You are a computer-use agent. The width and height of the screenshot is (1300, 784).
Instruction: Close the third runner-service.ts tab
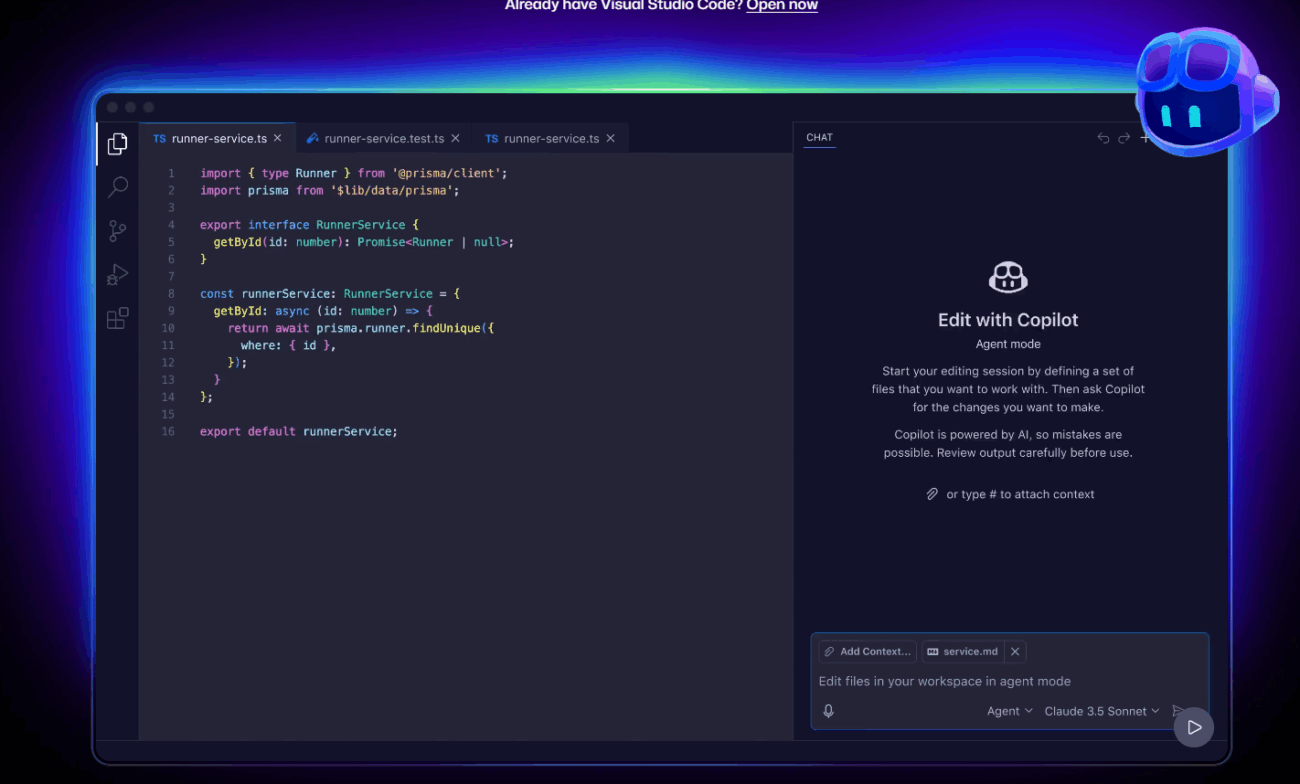610,138
